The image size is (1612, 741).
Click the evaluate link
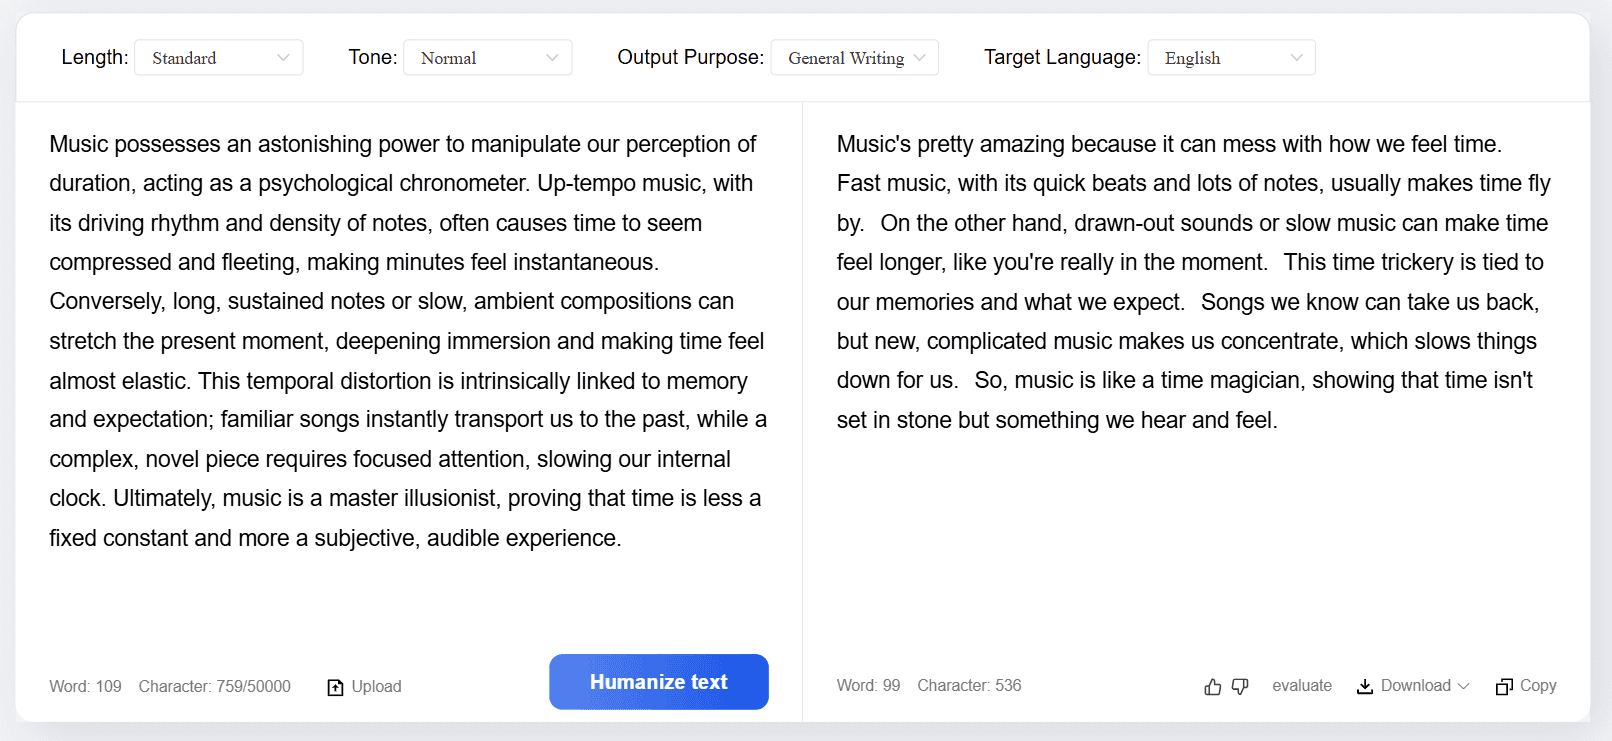pyautogui.click(x=1302, y=686)
